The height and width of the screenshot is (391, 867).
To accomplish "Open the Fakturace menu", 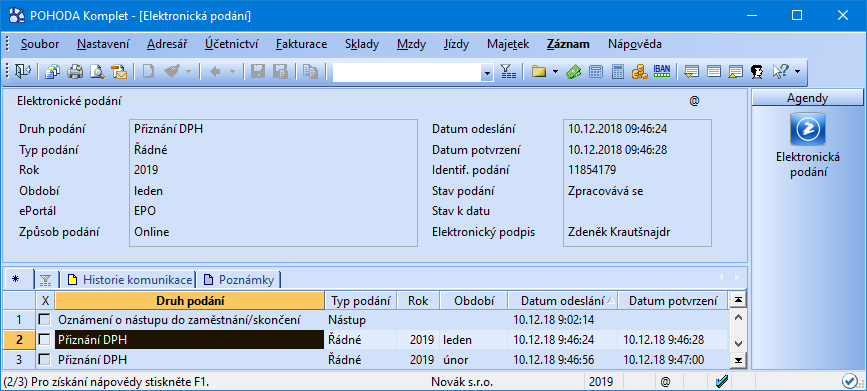I will (301, 44).
